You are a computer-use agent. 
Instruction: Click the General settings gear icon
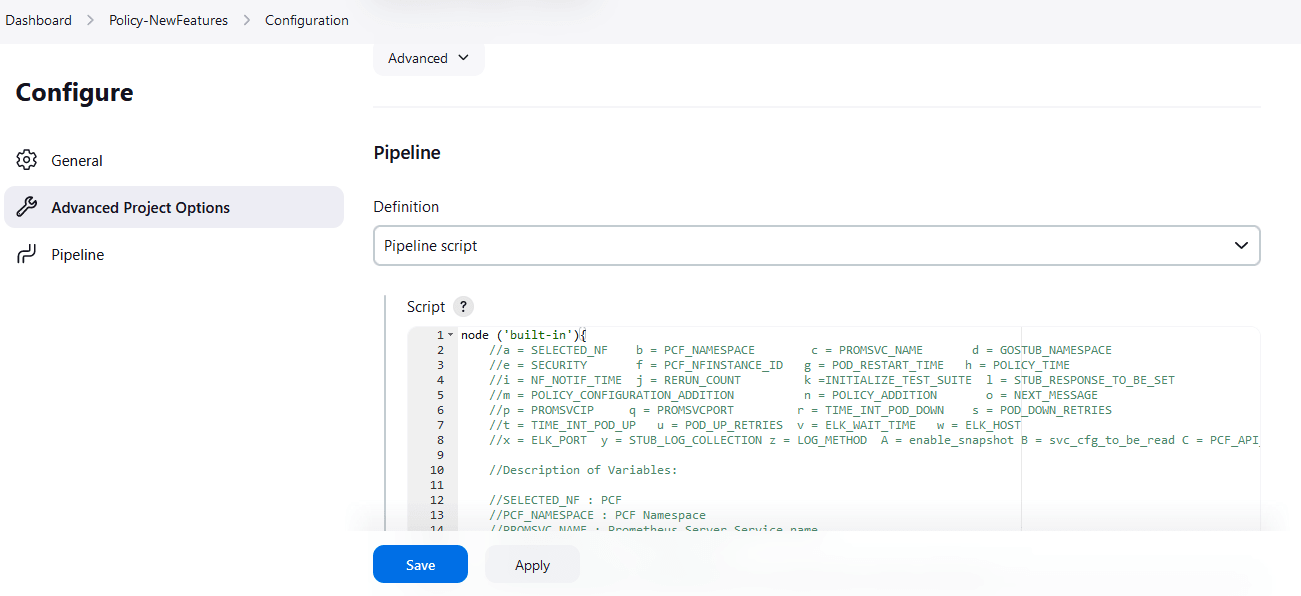pos(29,160)
